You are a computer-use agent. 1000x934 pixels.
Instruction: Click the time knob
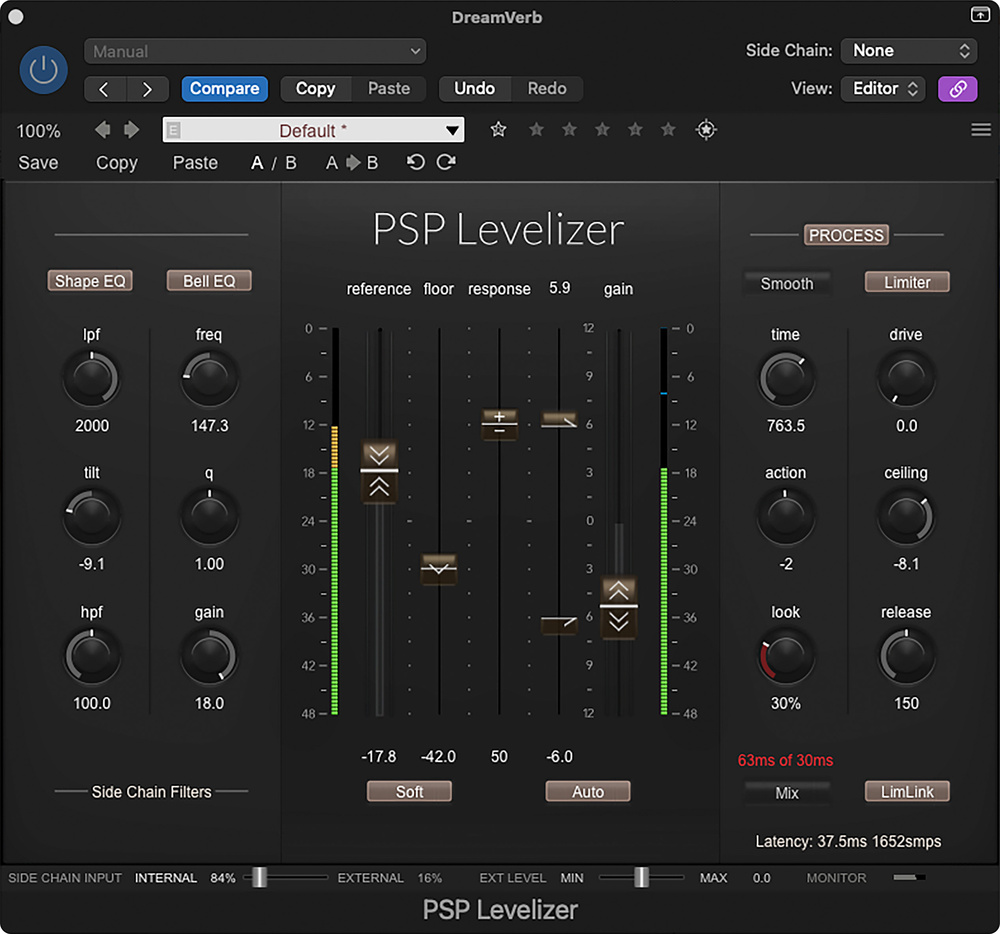(786, 379)
